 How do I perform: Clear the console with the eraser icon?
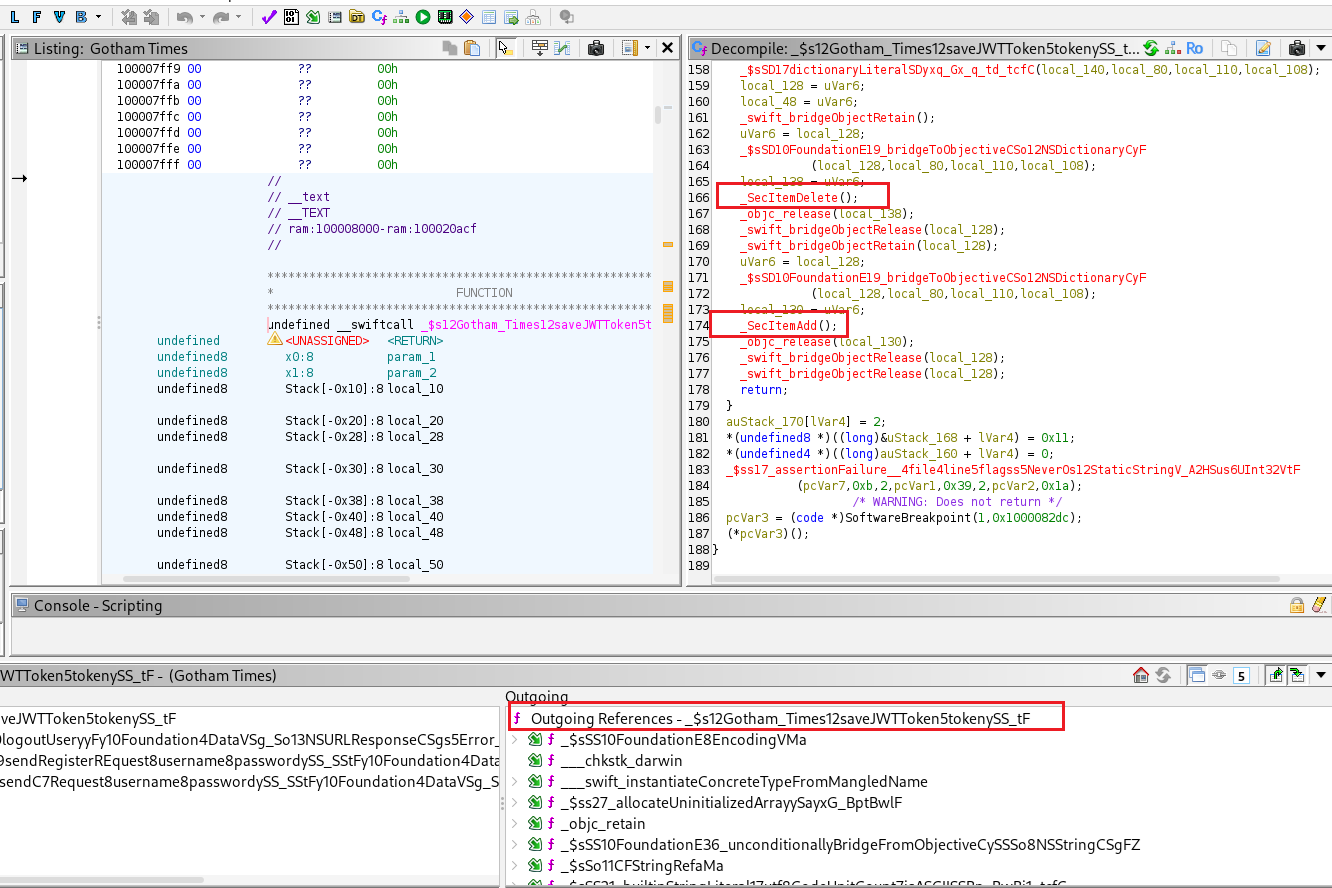click(1318, 605)
